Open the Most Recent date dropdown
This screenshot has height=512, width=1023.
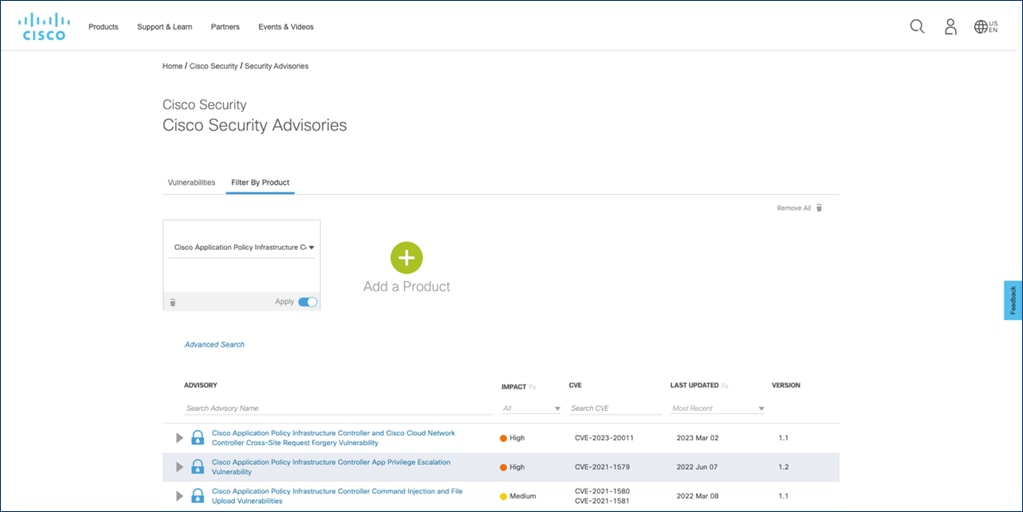717,408
